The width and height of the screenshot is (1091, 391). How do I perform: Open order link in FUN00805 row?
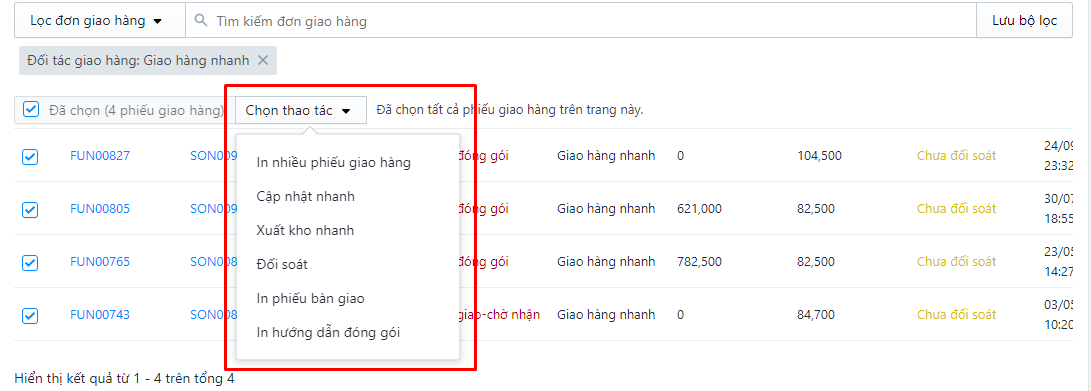click(x=214, y=209)
